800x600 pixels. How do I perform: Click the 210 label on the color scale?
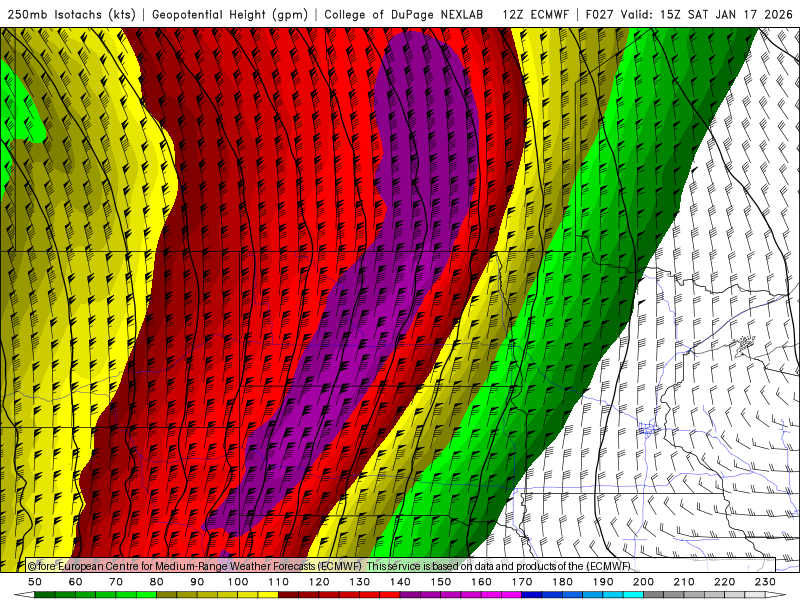[x=684, y=582]
